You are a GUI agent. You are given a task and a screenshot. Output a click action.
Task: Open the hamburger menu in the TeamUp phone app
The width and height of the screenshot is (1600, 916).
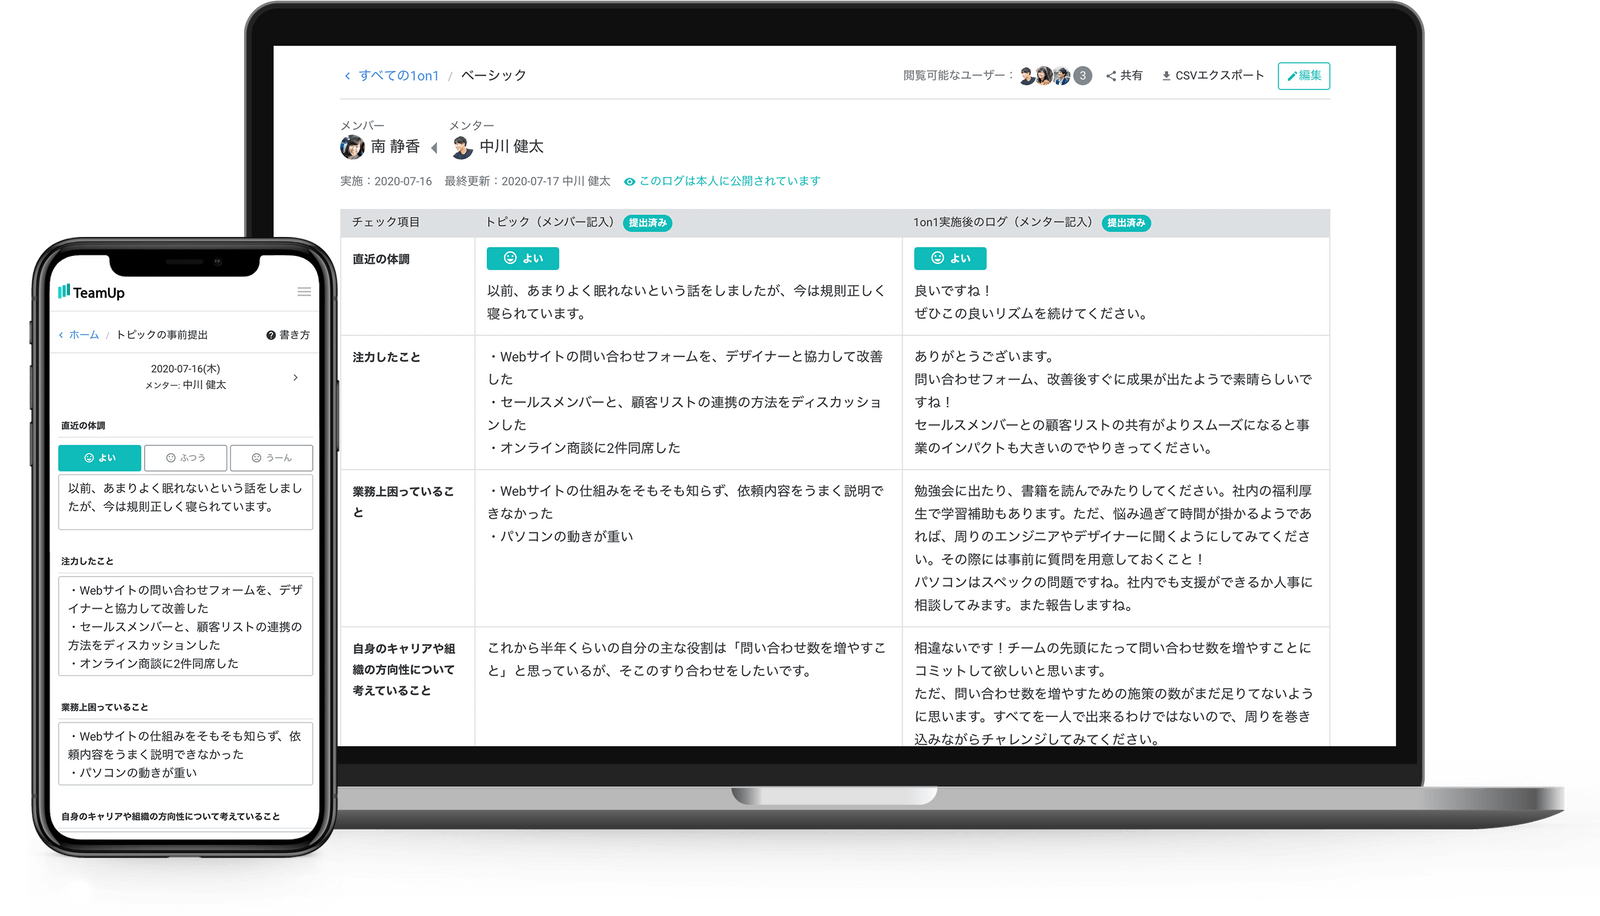point(304,292)
